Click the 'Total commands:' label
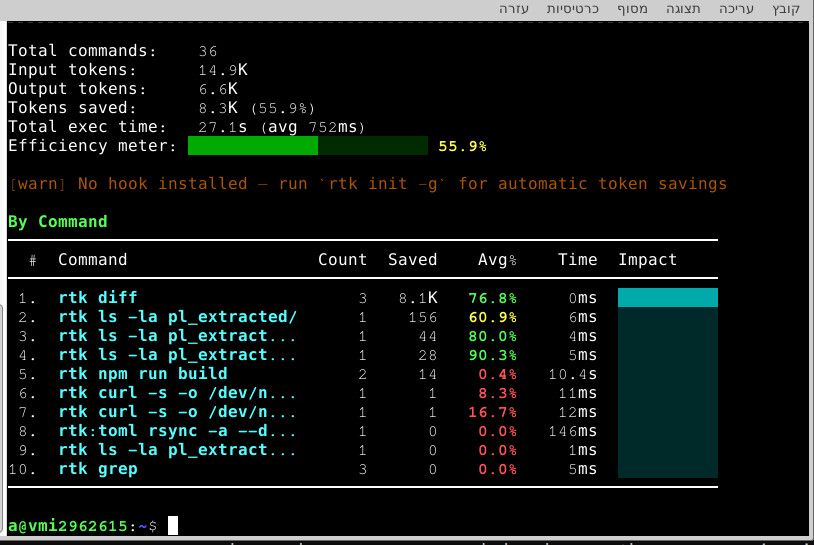Image resolution: width=814 pixels, height=545 pixels. pos(82,50)
